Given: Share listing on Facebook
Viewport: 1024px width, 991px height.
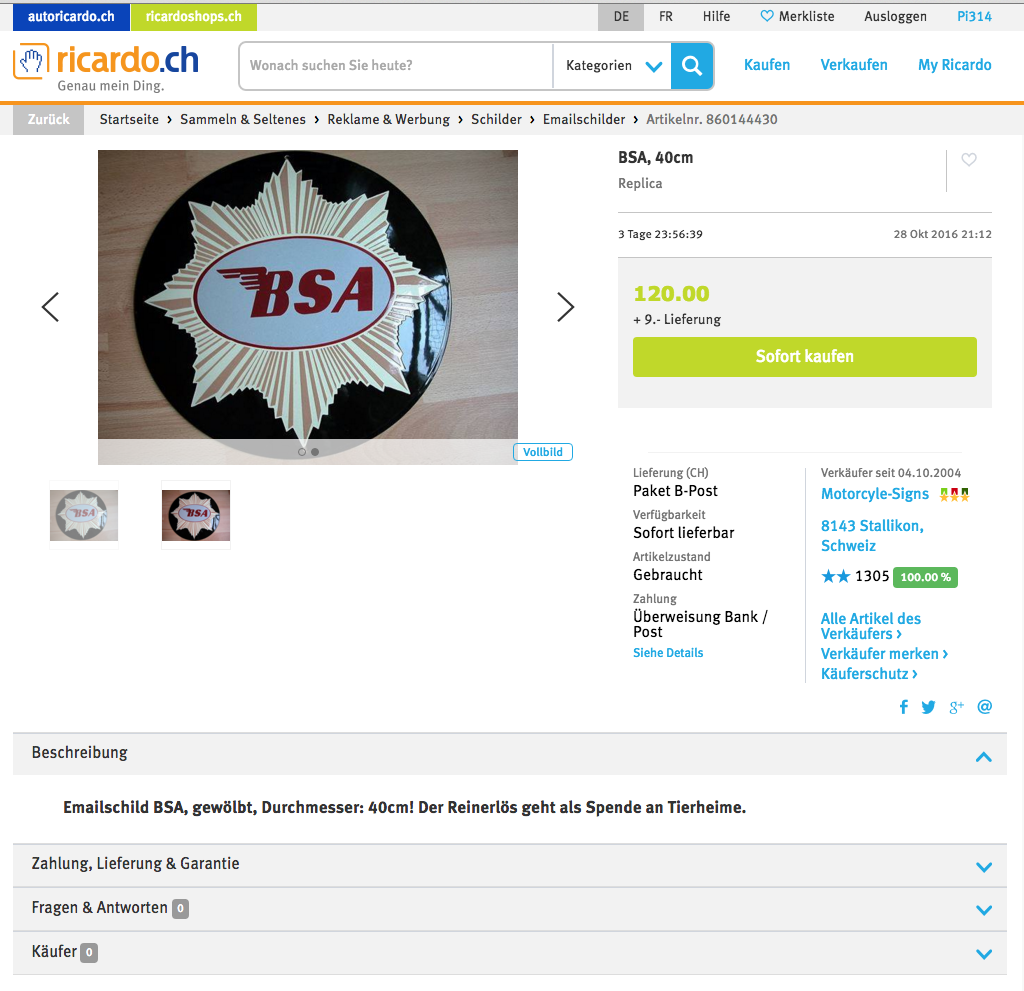Looking at the screenshot, I should pos(904,707).
